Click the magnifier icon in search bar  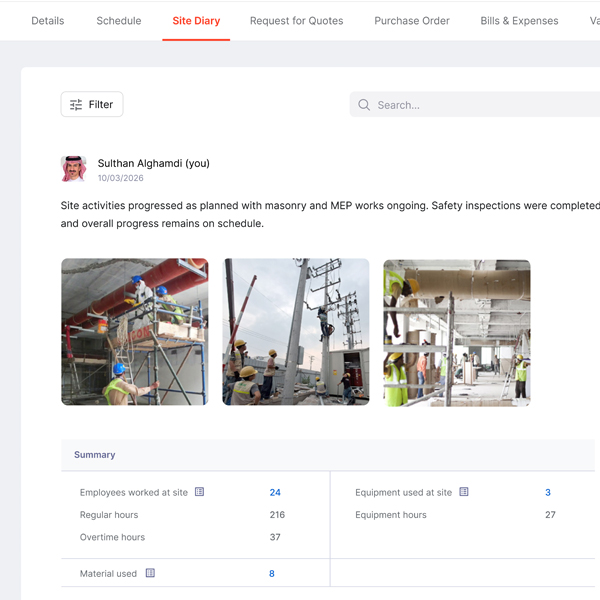(364, 105)
